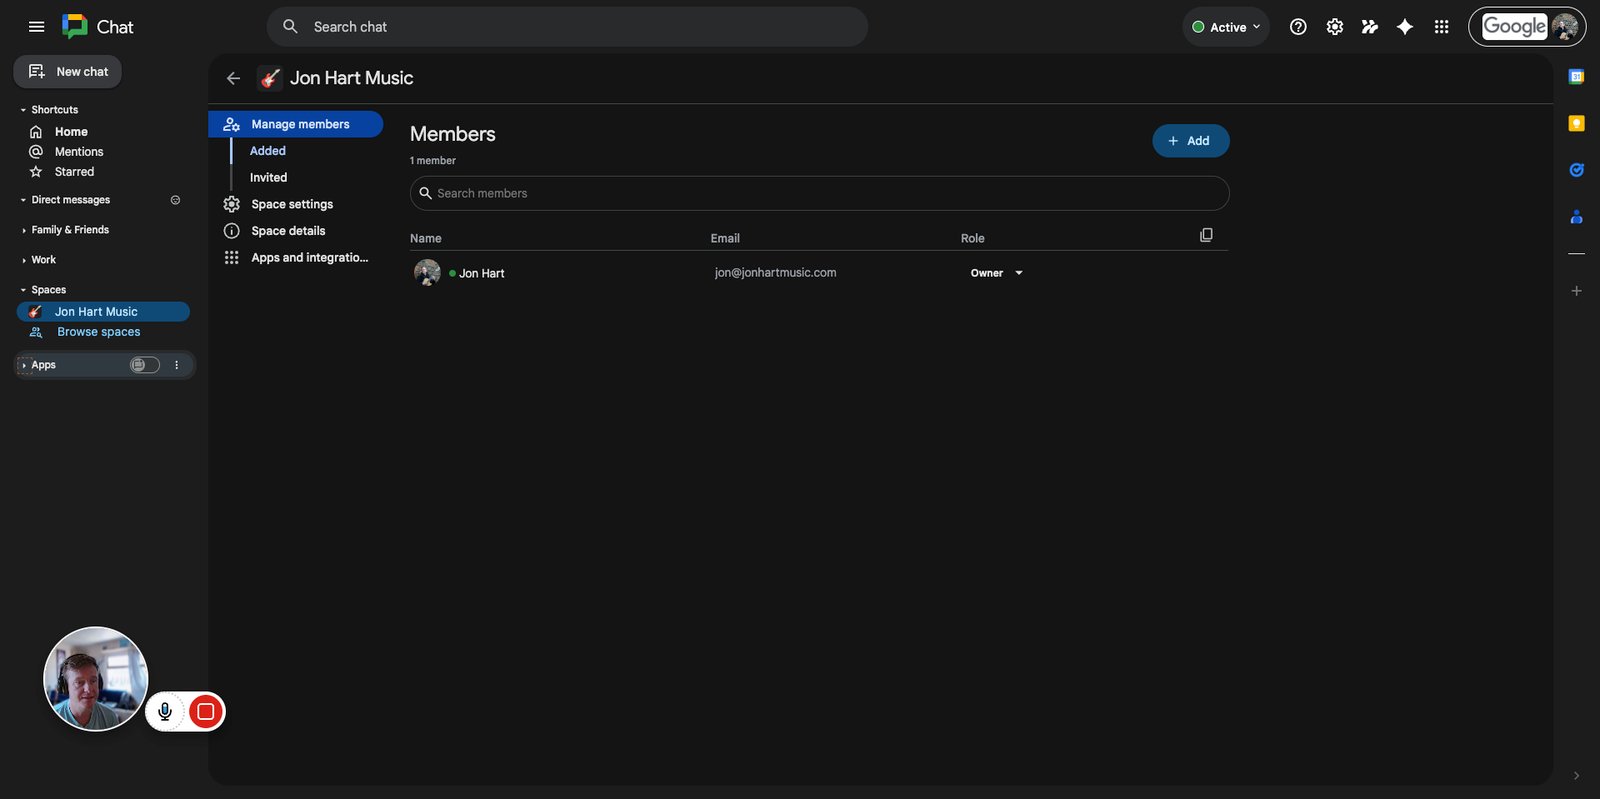Select Manage members in the menu

296,124
